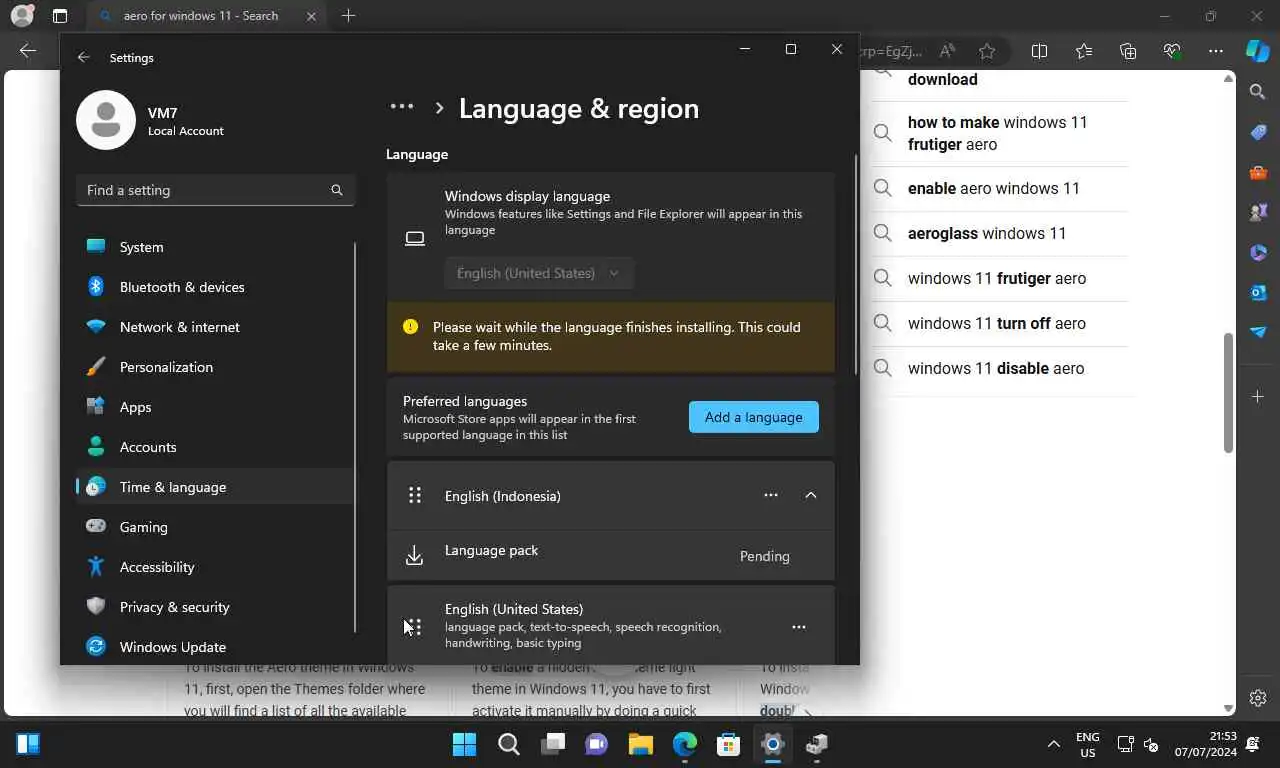The image size is (1280, 768).
Task: Open Edge tab actions menu icon
Action: point(60,16)
